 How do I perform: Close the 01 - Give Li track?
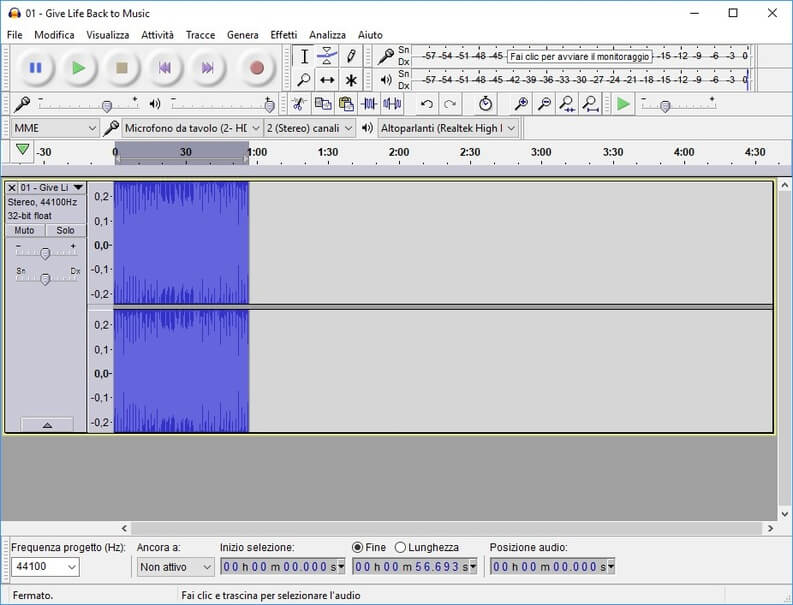coord(12,188)
